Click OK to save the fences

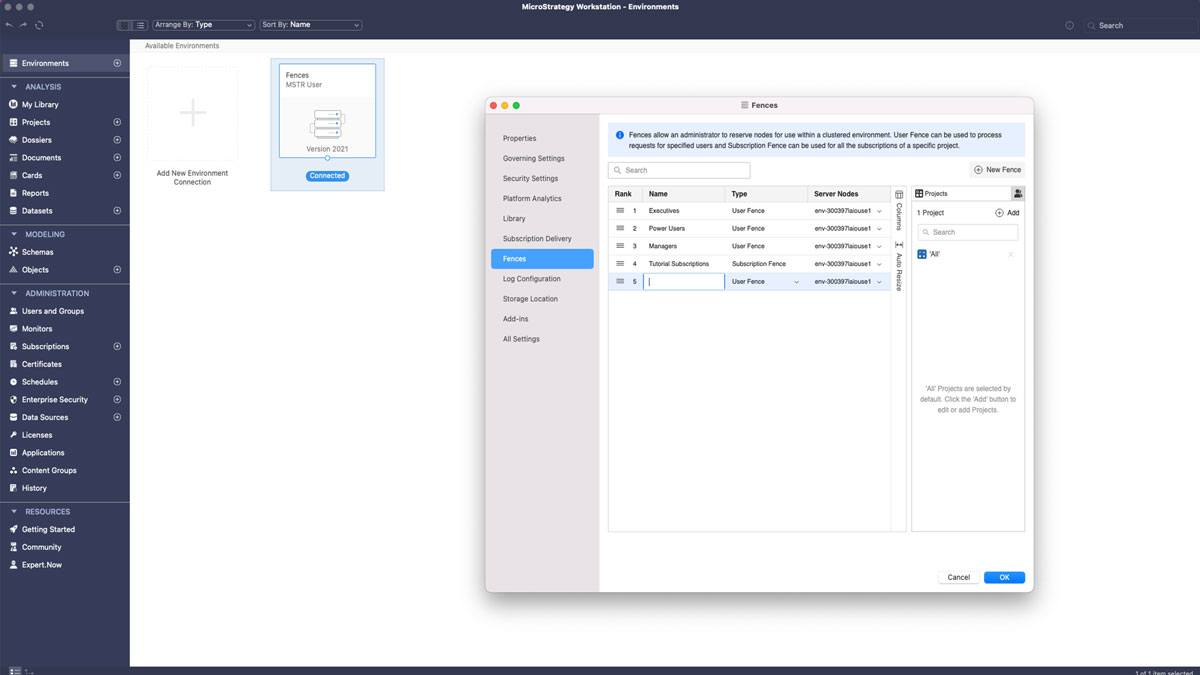tap(1004, 577)
